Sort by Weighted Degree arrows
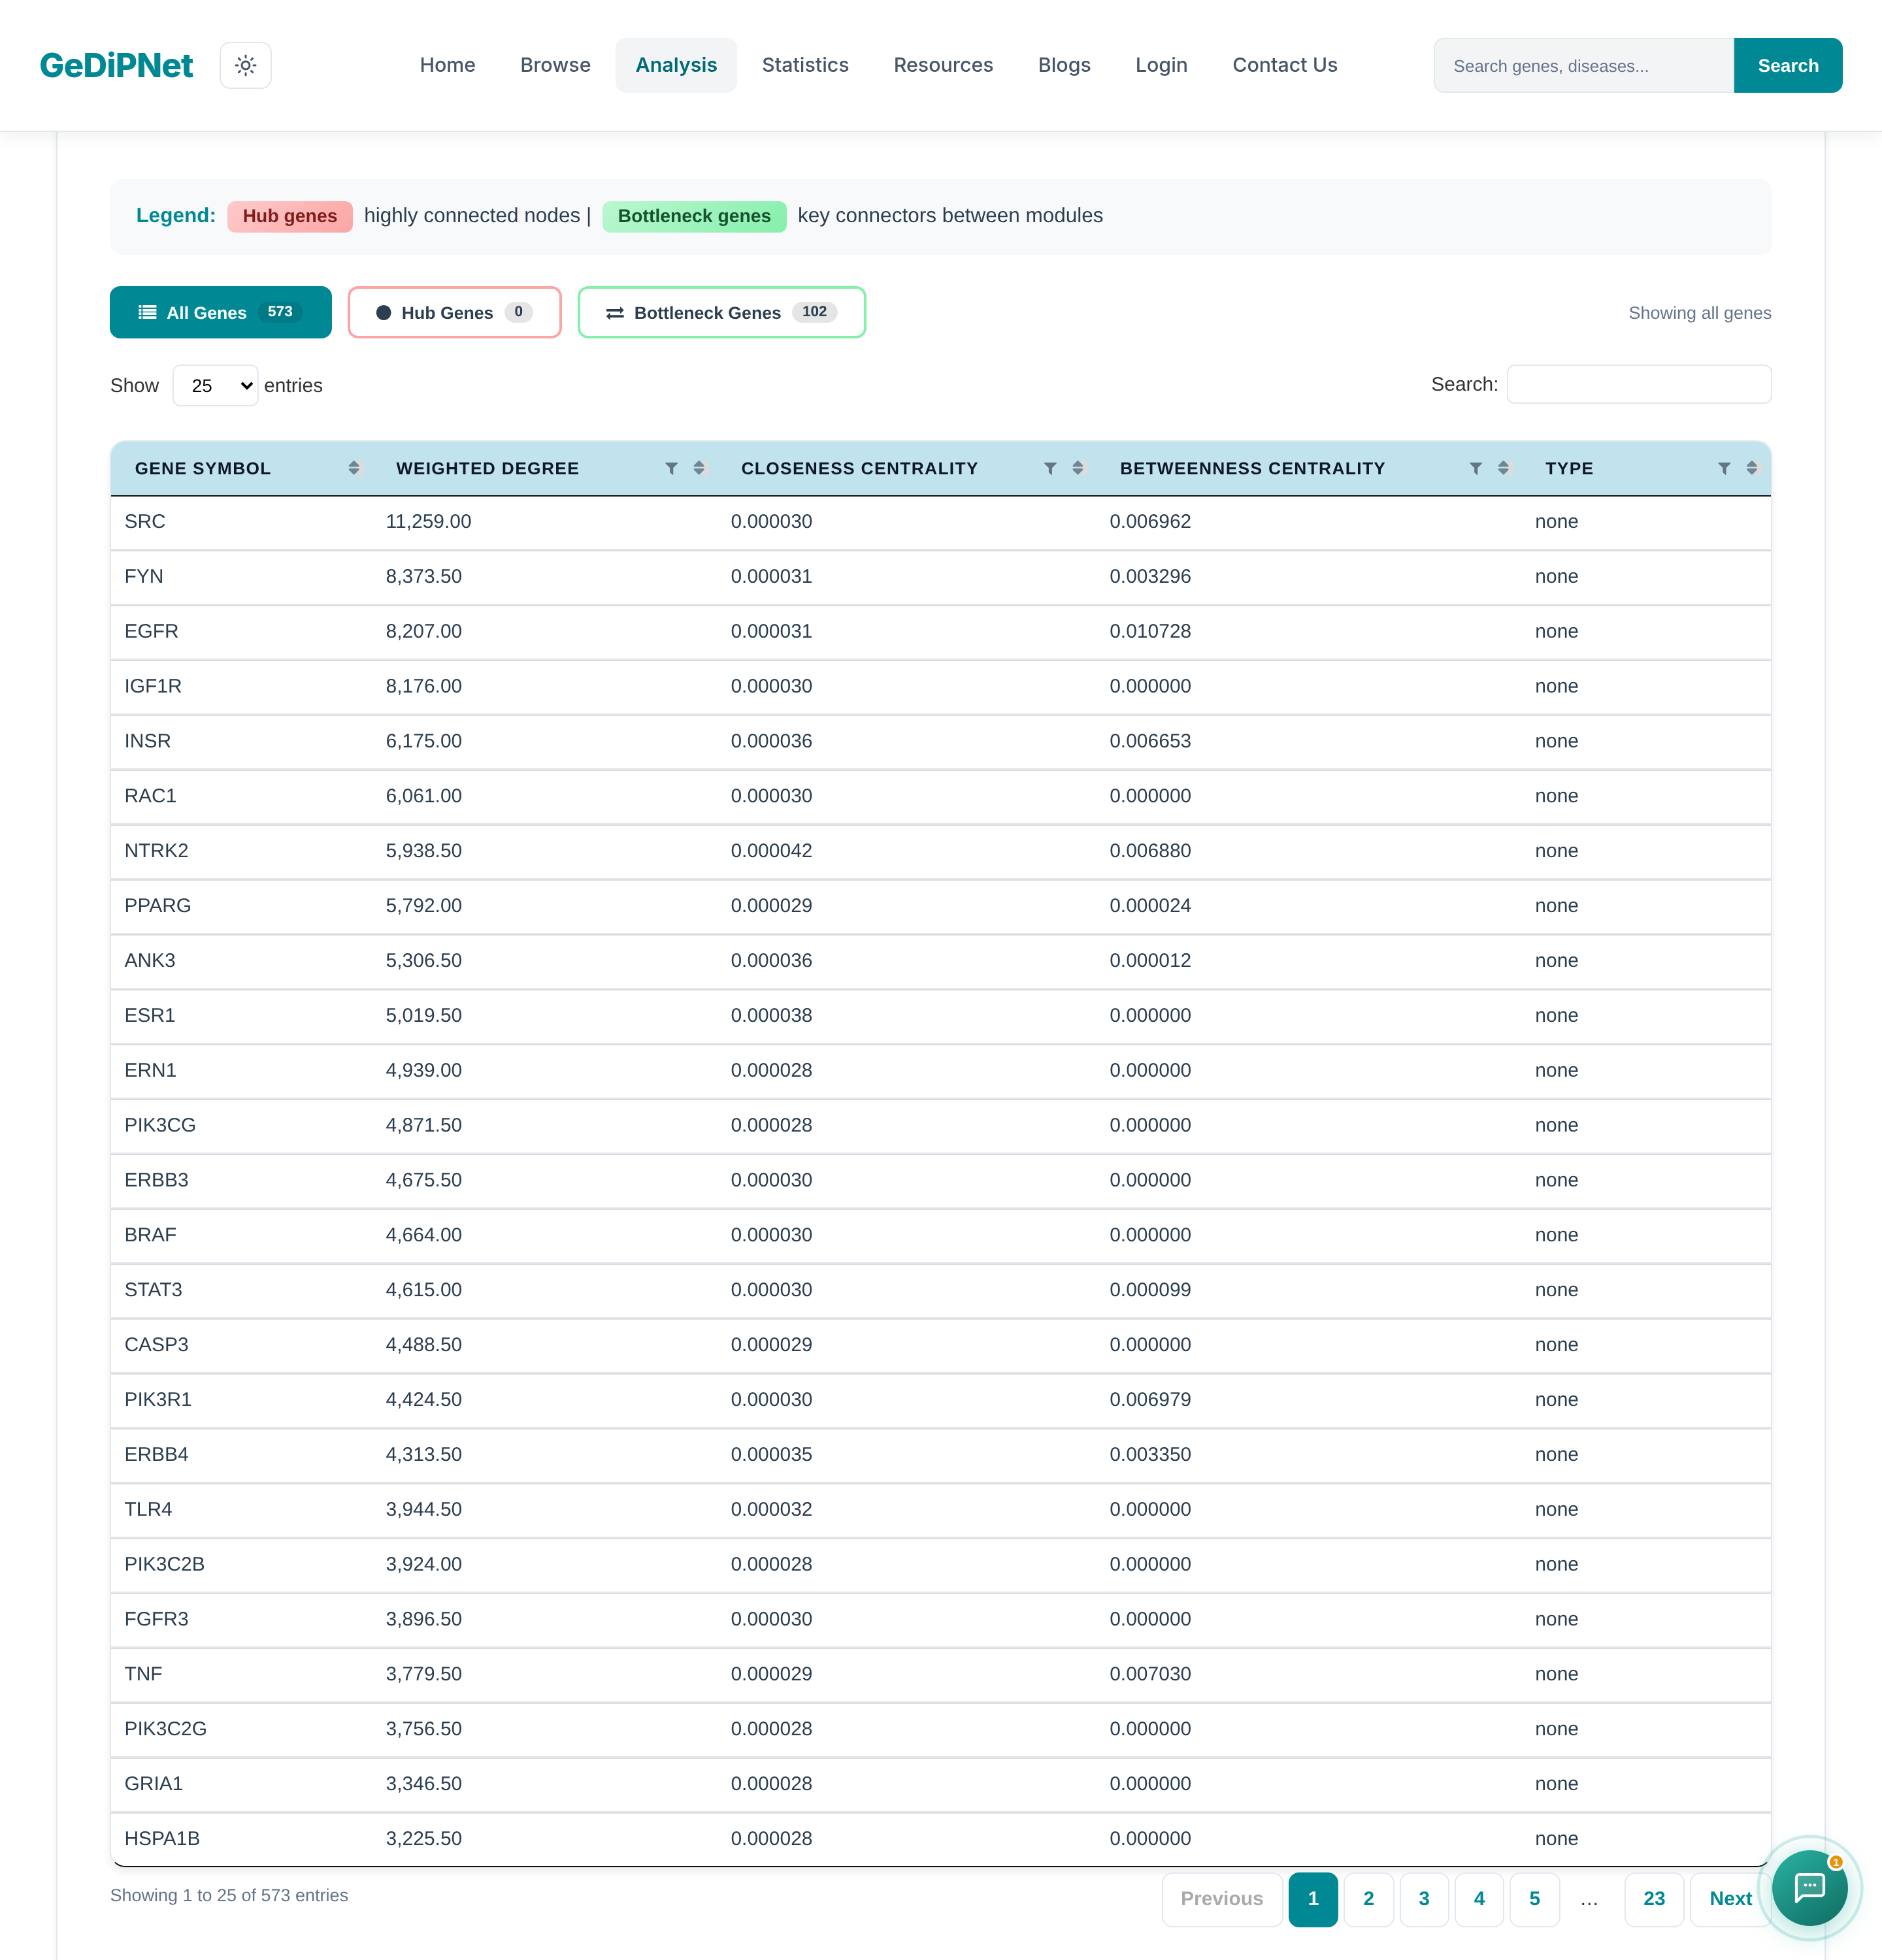The height and width of the screenshot is (1960, 1882). (x=699, y=468)
